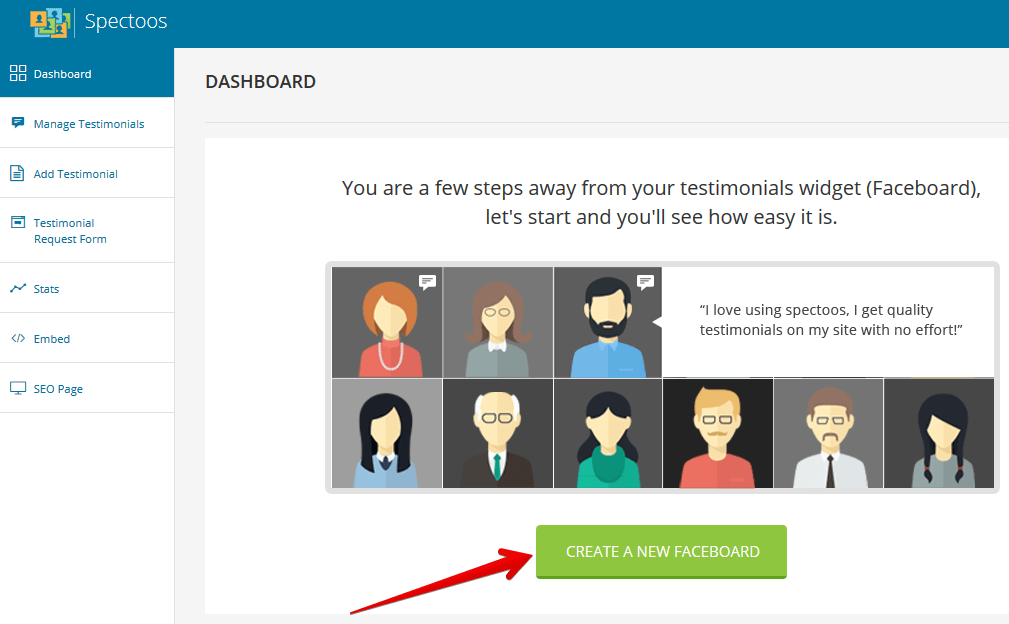Click comment bubble on bearded man avatar
Viewport: 1009px width, 624px height.
(645, 282)
